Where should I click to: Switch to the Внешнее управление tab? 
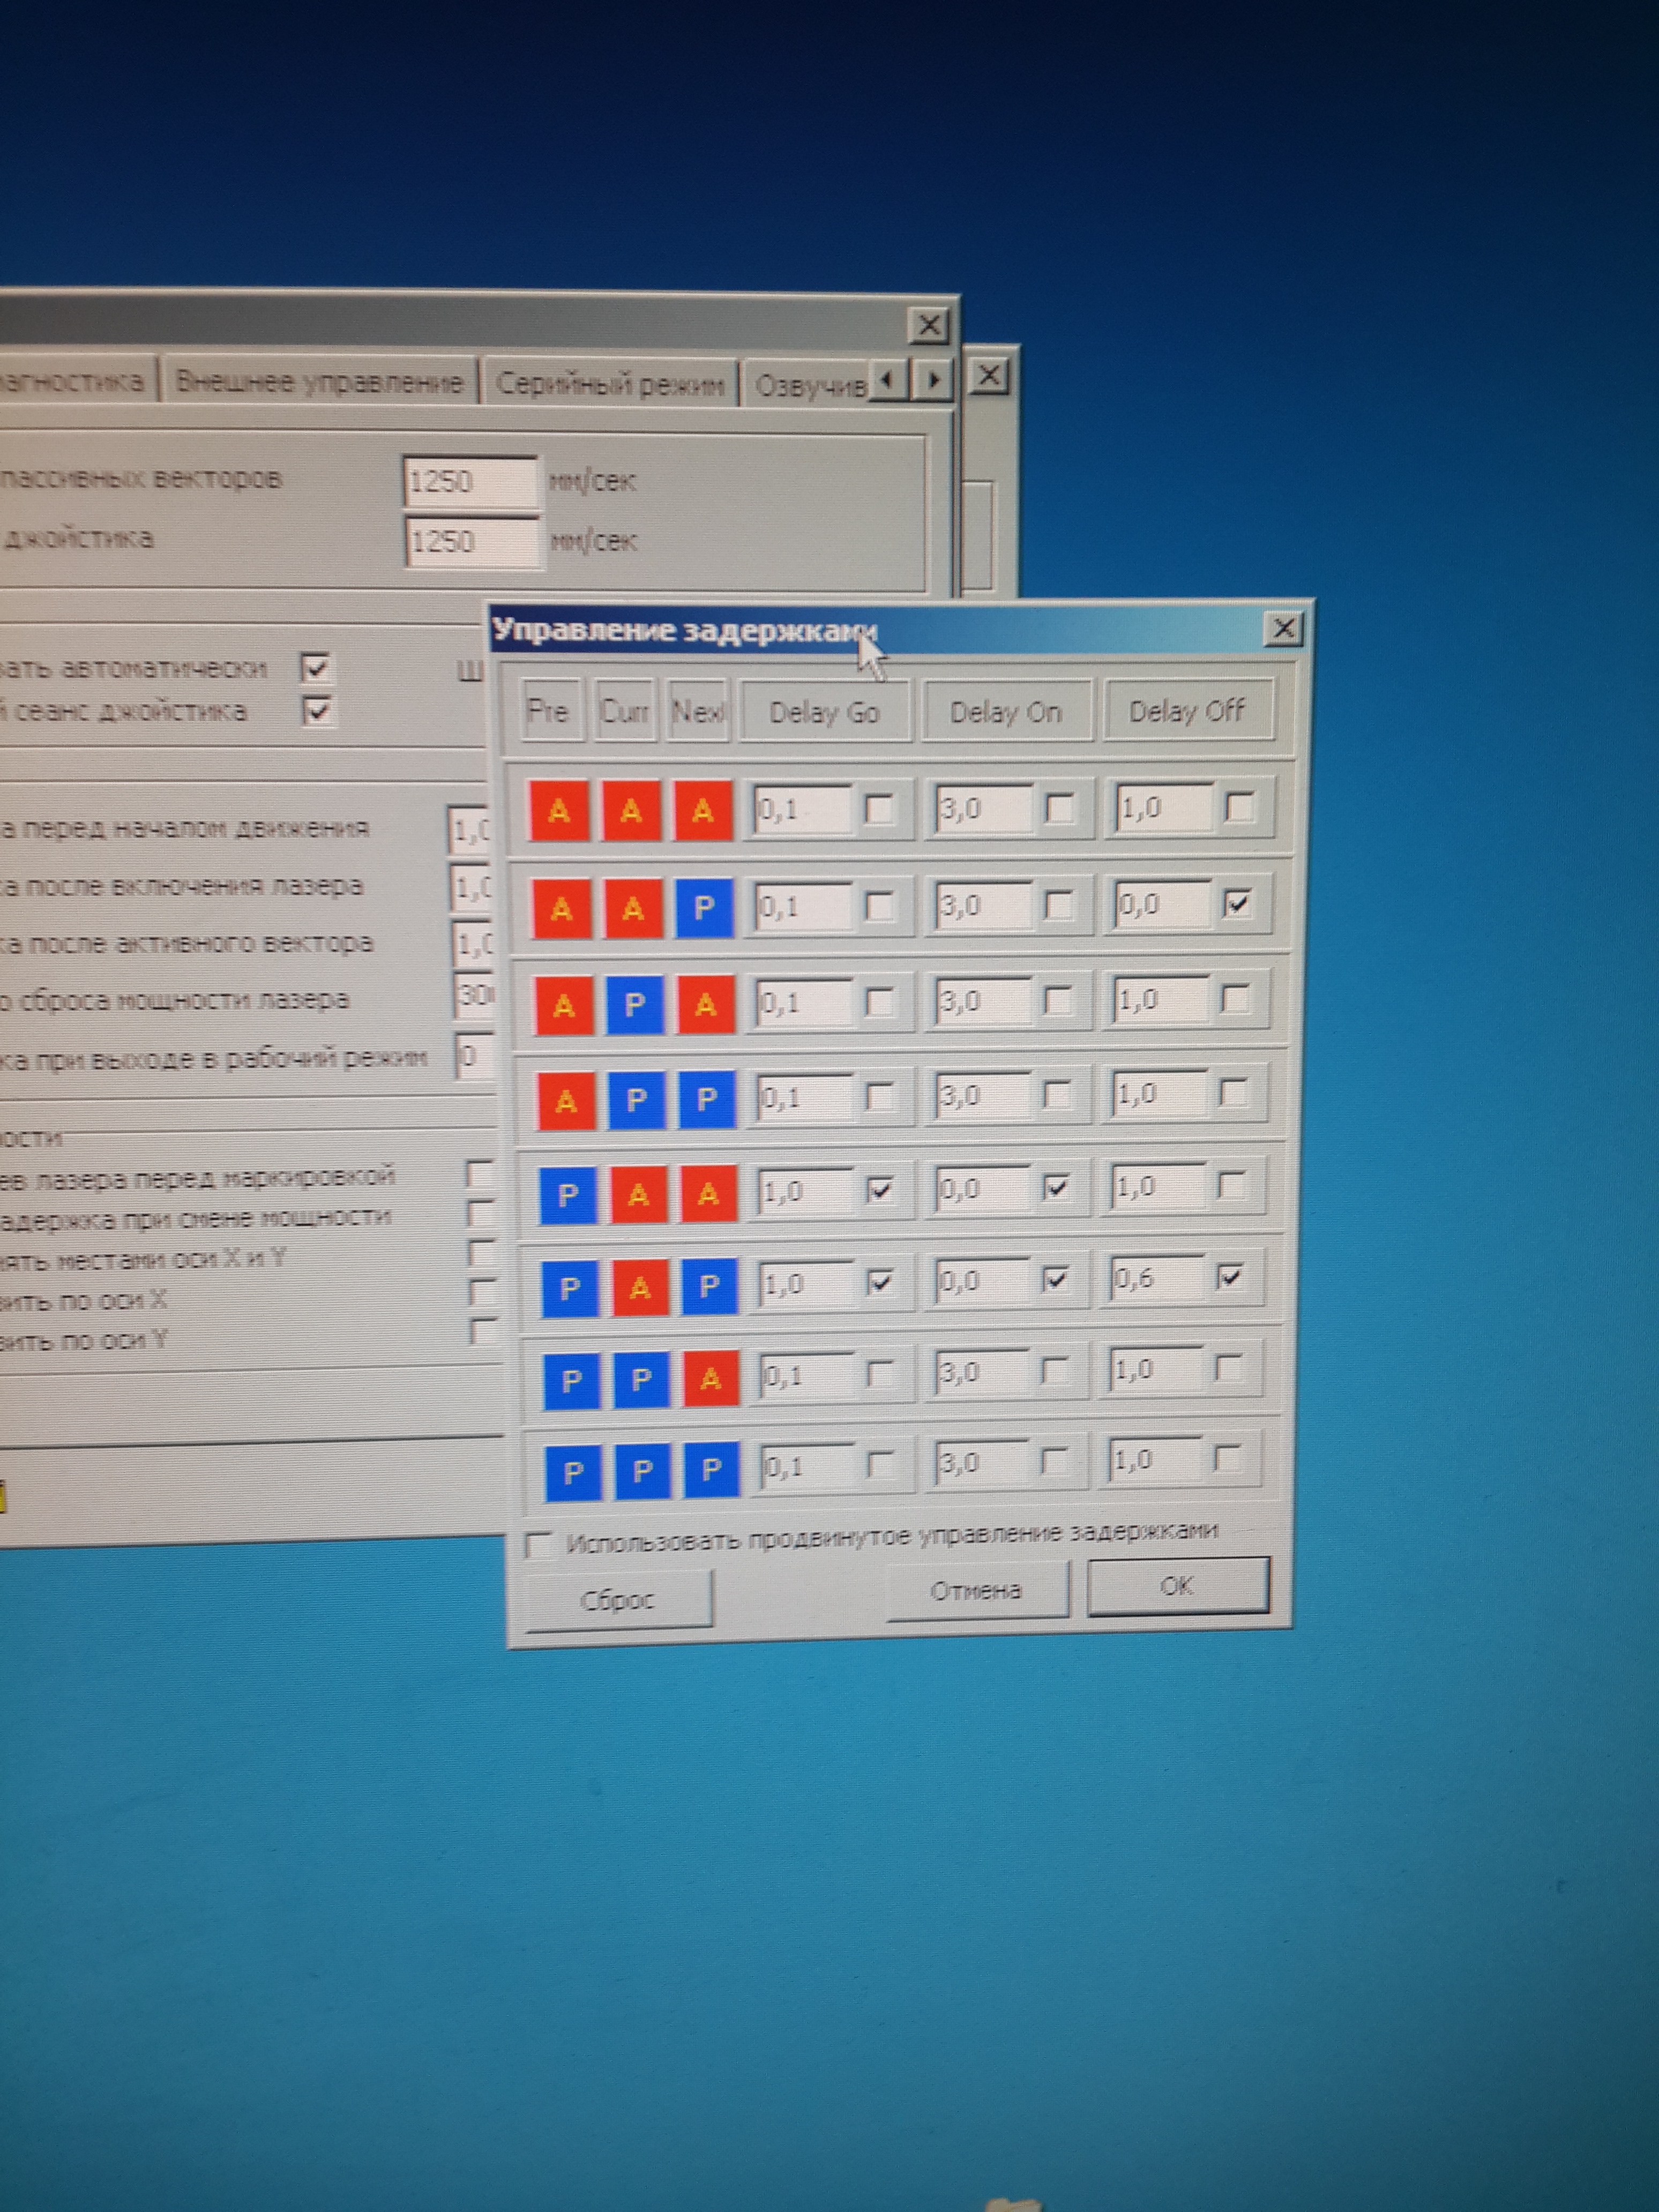(x=319, y=382)
